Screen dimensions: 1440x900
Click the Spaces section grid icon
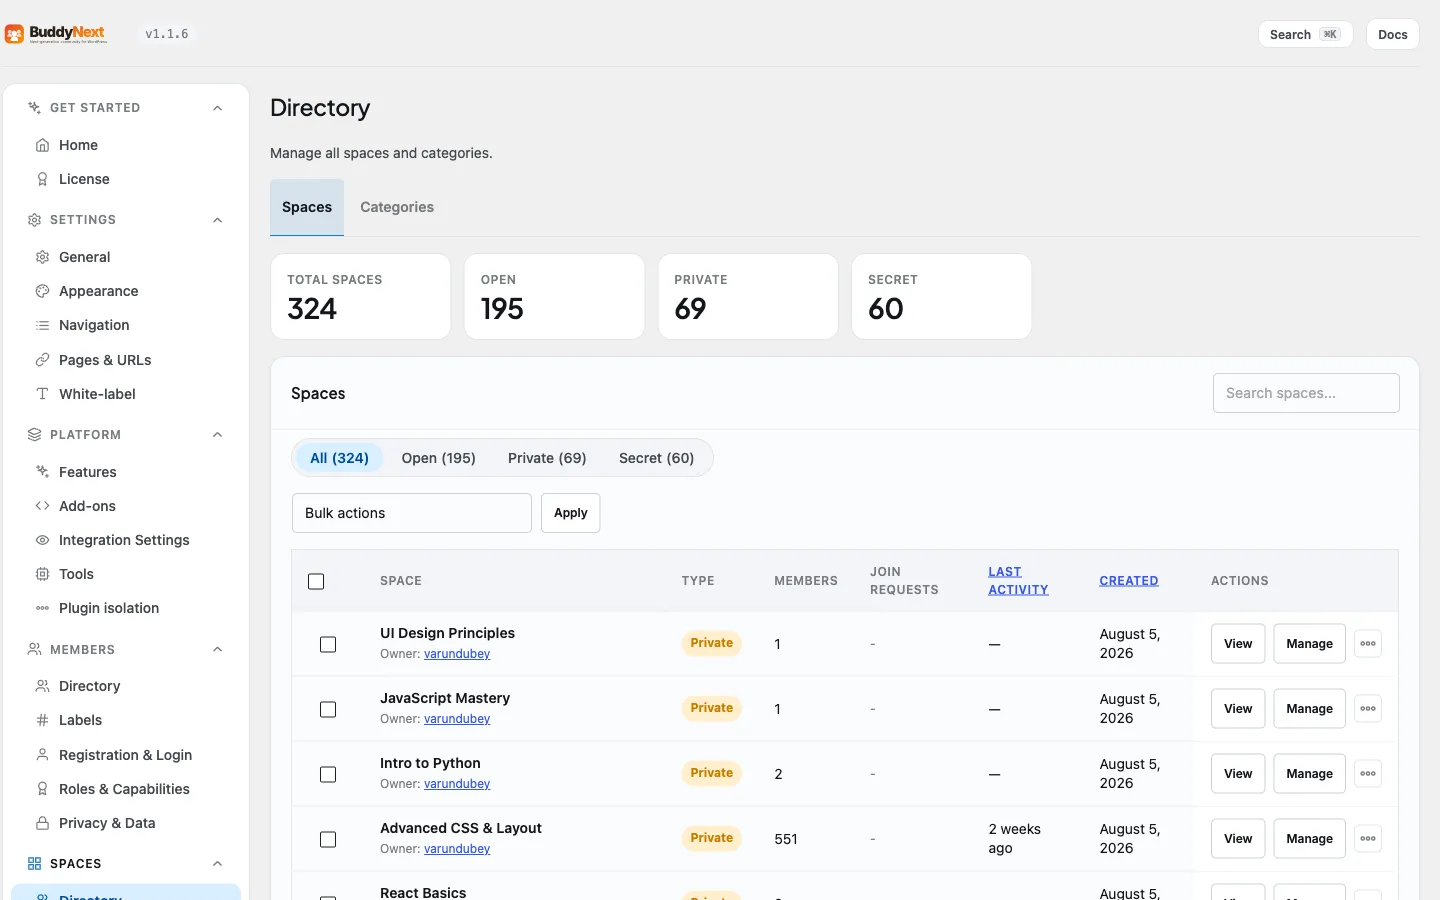tap(34, 864)
